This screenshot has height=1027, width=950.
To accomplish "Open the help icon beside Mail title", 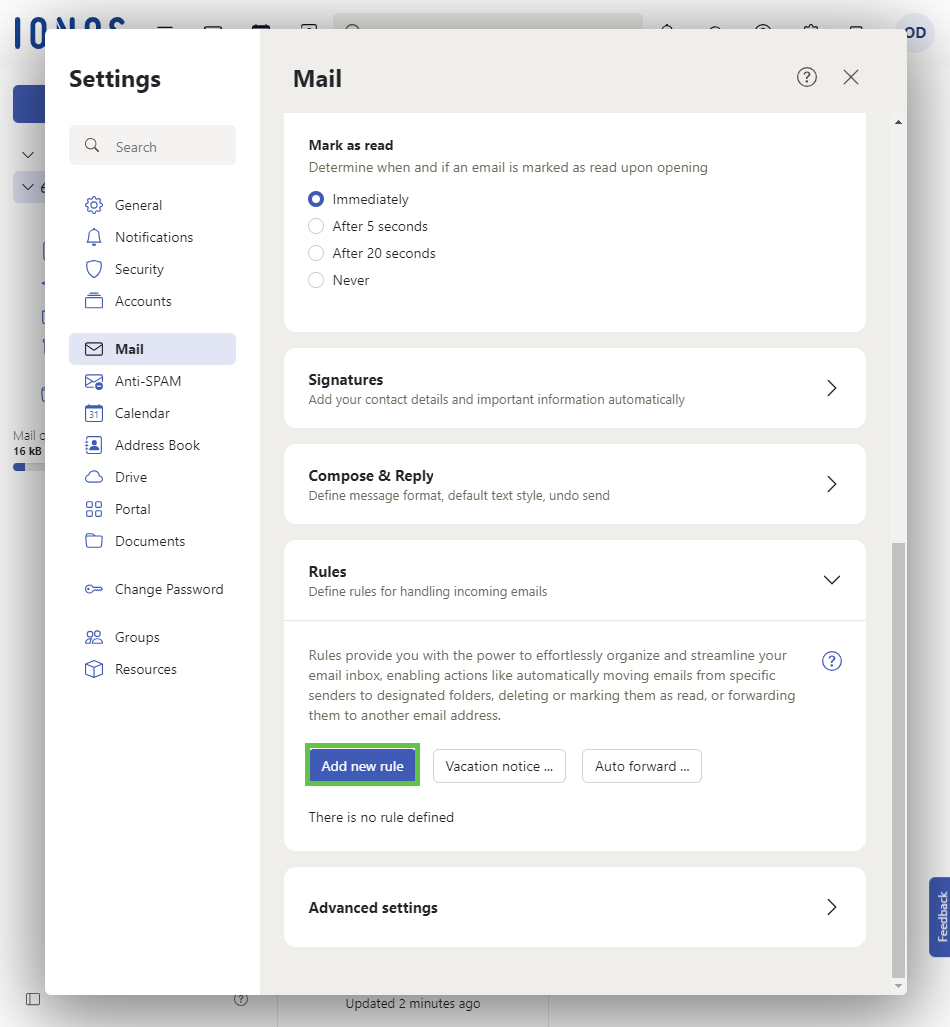I will pos(807,77).
